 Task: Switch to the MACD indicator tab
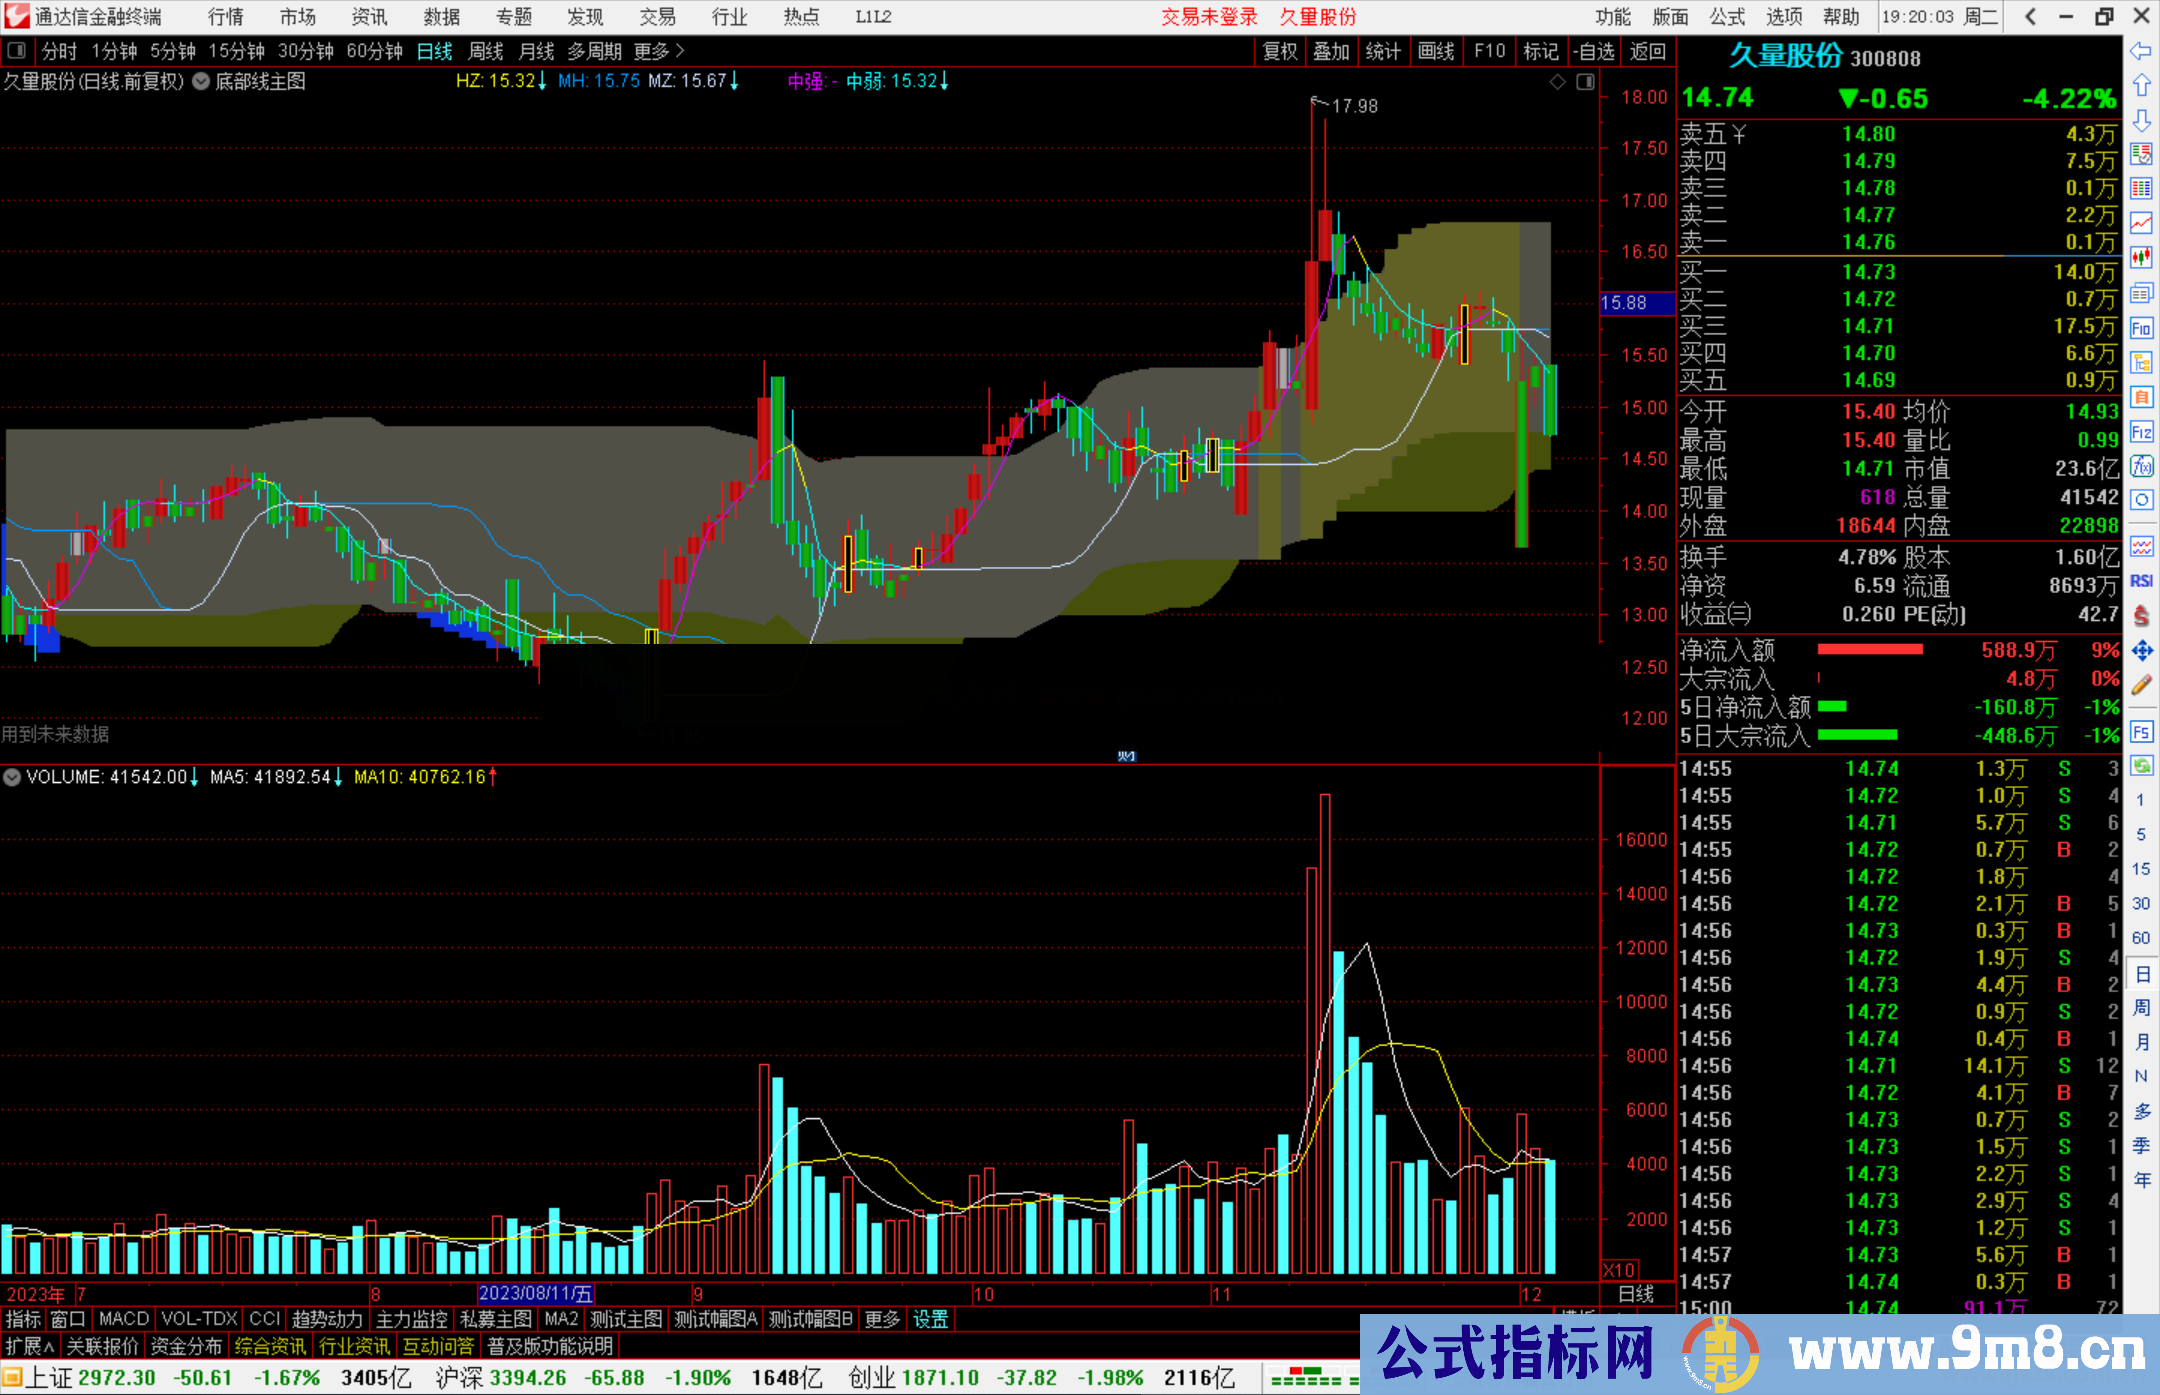click(x=124, y=1319)
